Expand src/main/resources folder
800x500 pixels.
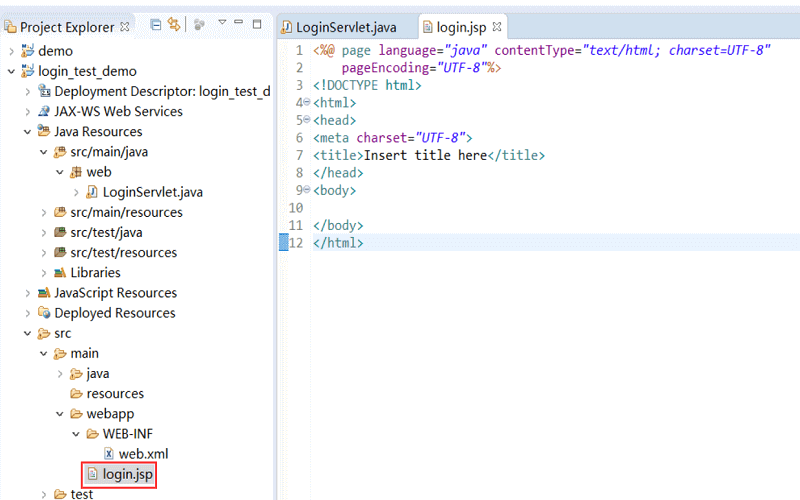[x=44, y=212]
